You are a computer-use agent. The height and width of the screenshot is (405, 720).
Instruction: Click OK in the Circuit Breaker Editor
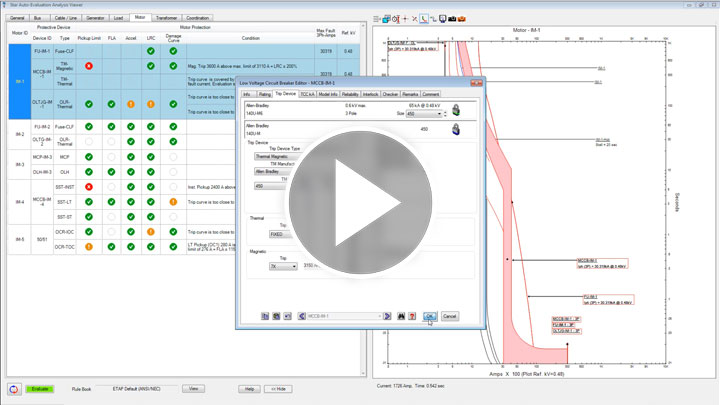[429, 316]
